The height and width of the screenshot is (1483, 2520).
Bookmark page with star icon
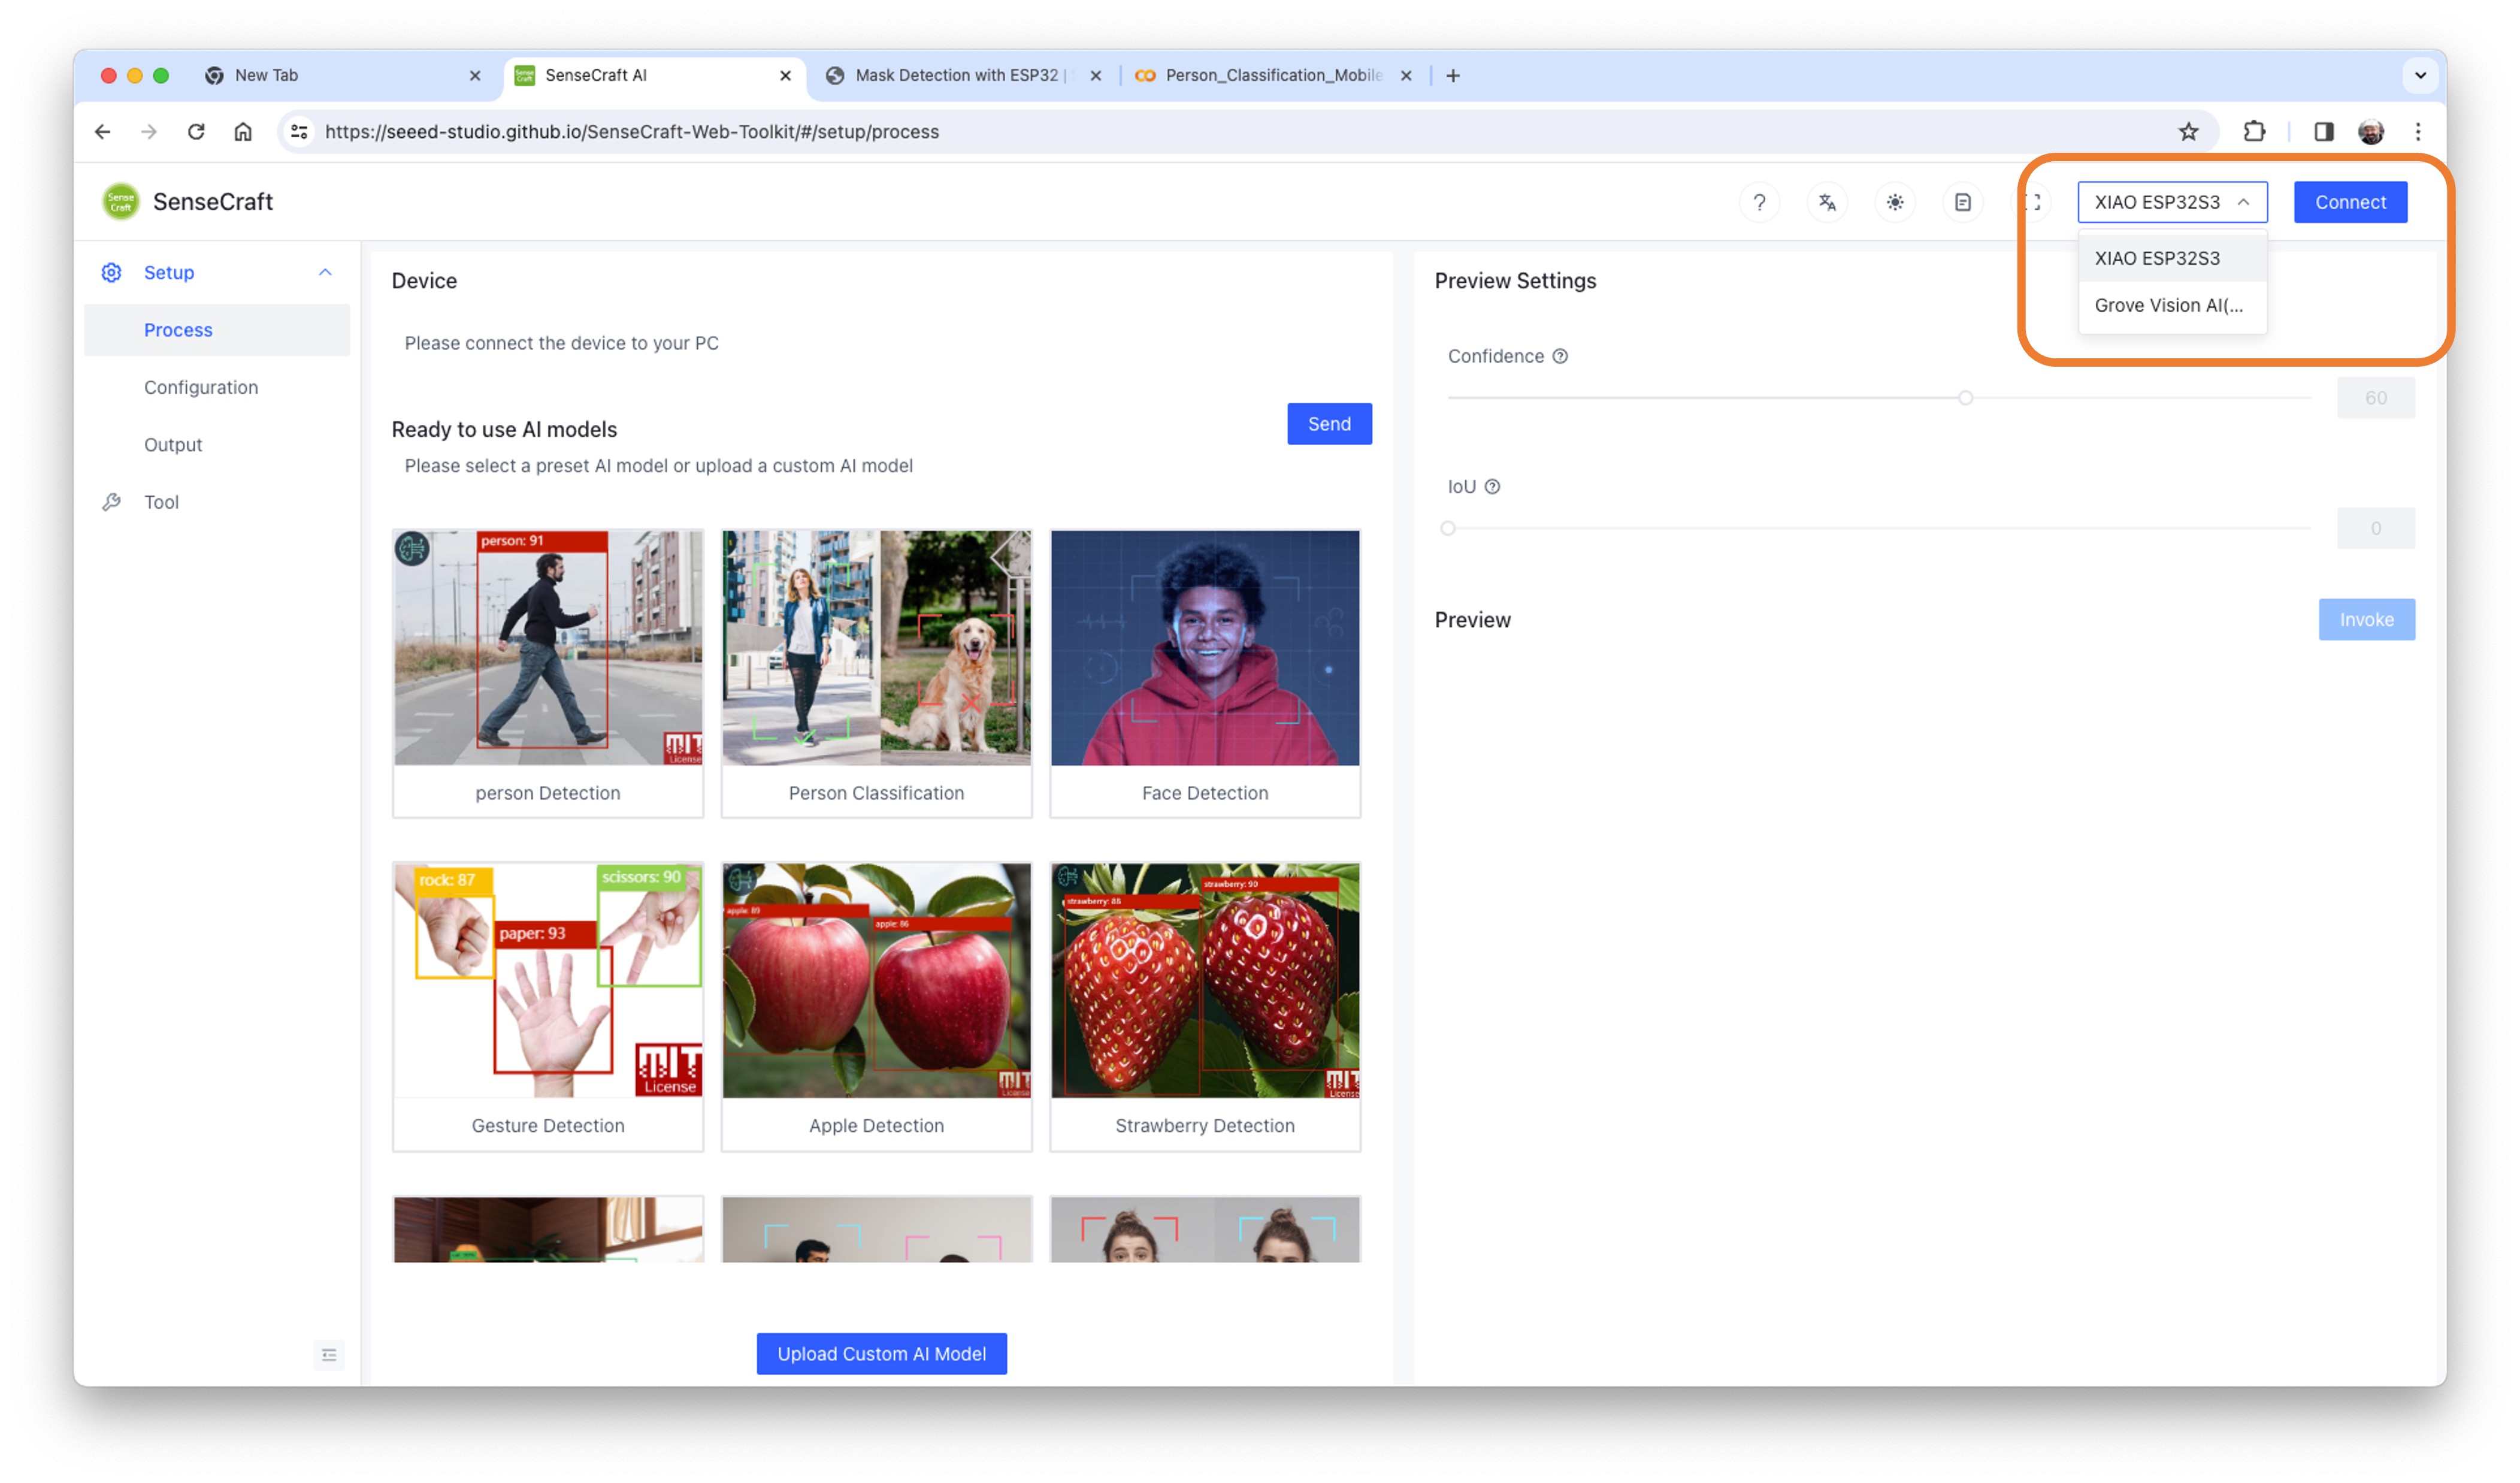click(2188, 131)
